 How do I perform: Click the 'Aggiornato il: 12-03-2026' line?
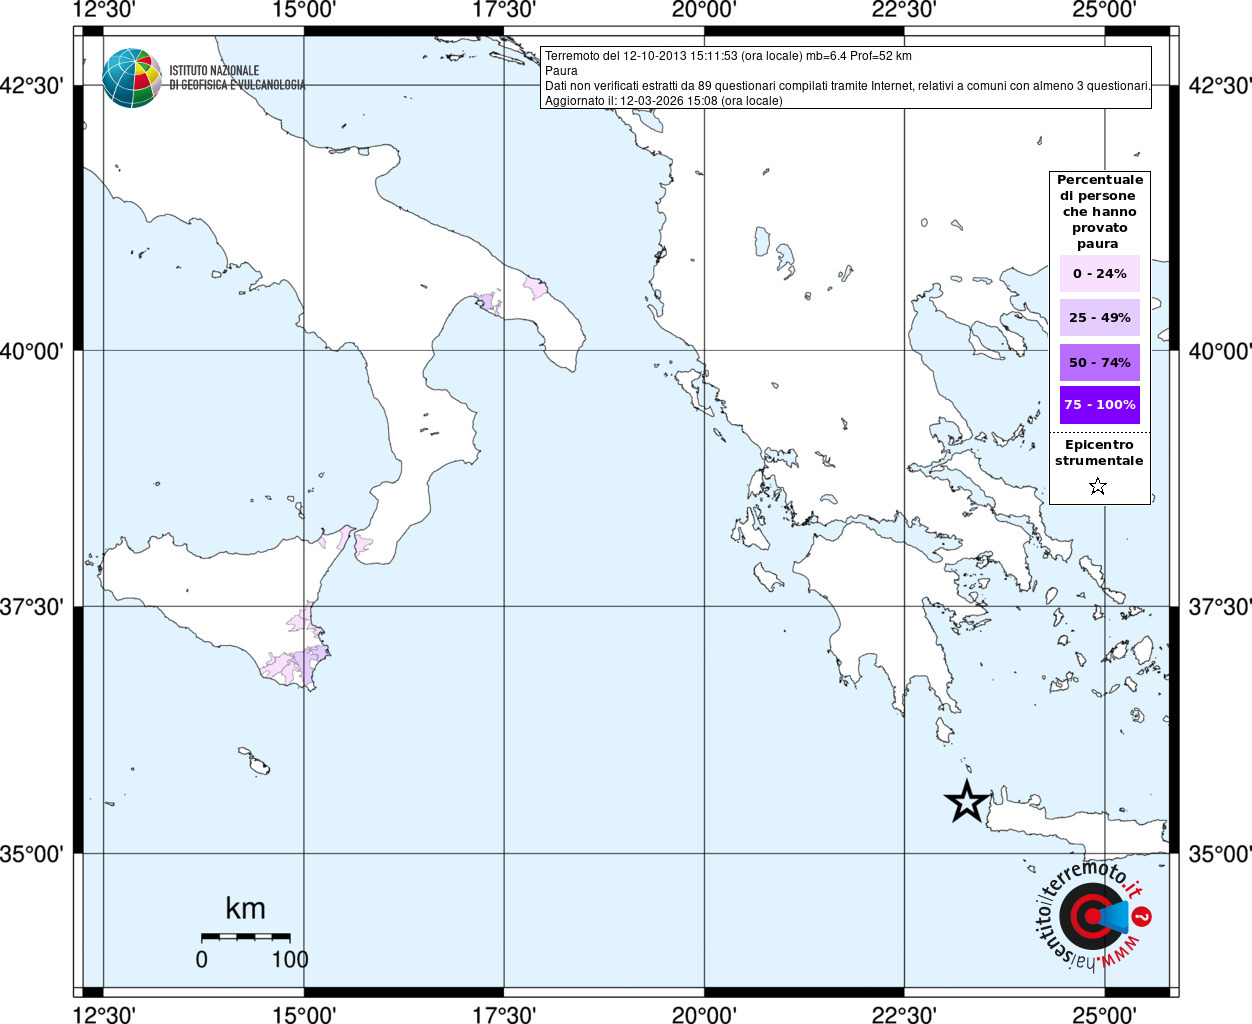663,101
